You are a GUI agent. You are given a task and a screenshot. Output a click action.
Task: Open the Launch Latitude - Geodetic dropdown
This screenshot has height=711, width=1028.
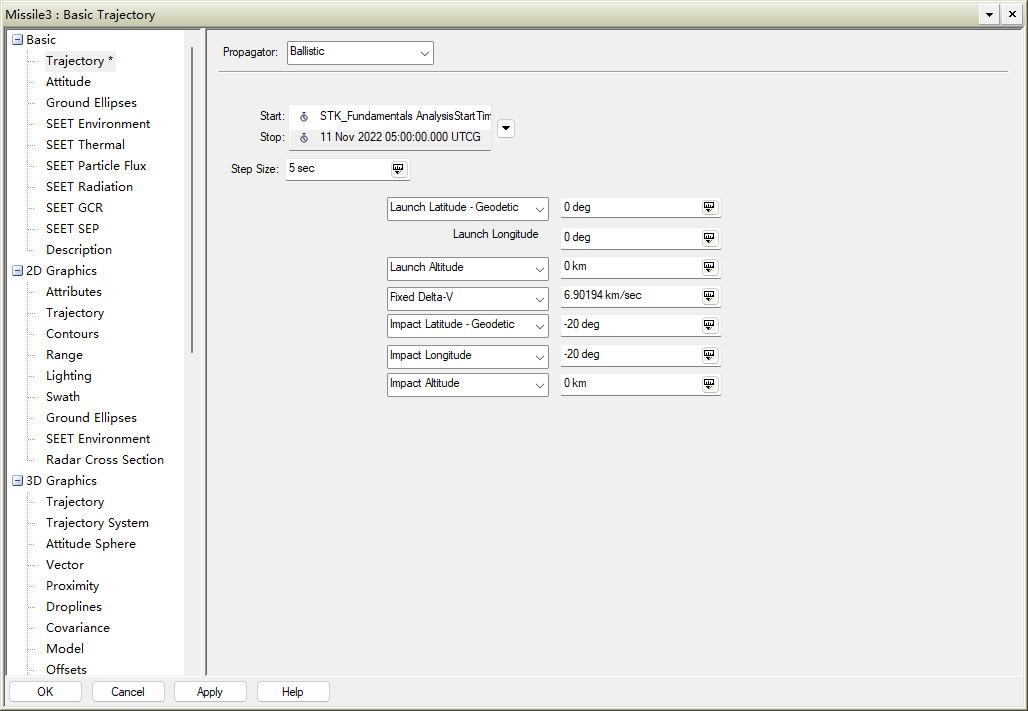[540, 208]
